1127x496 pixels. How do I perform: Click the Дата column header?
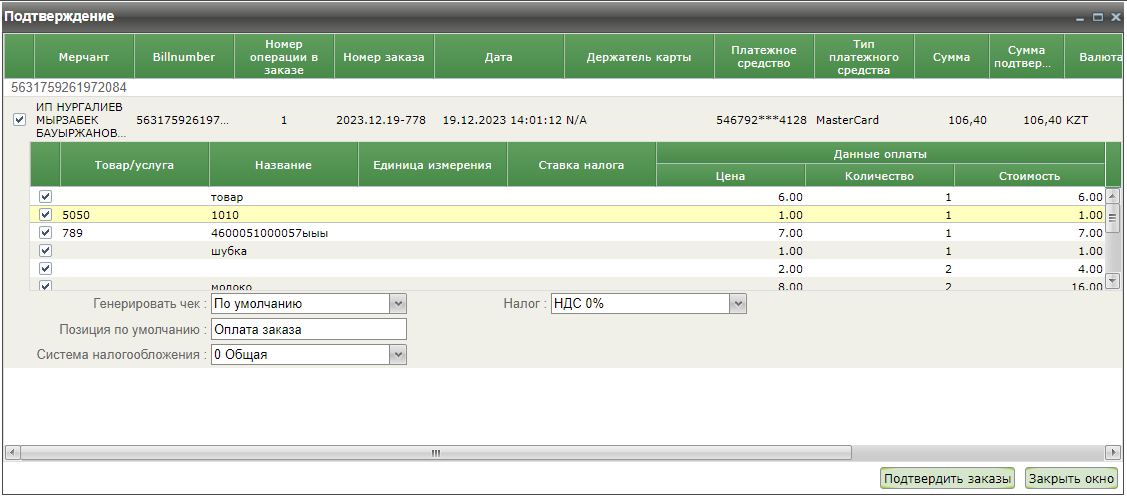point(498,57)
